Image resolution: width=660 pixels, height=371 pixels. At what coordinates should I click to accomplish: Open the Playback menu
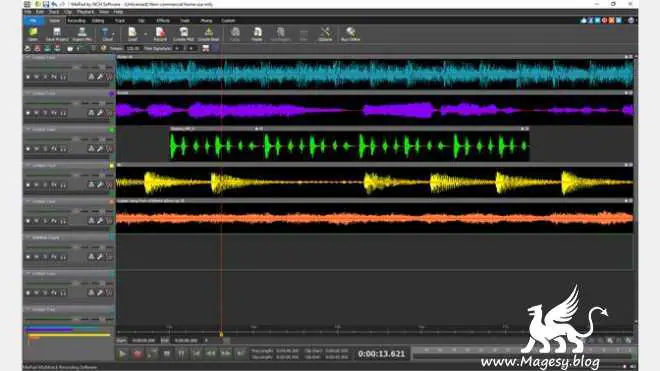[85, 12]
